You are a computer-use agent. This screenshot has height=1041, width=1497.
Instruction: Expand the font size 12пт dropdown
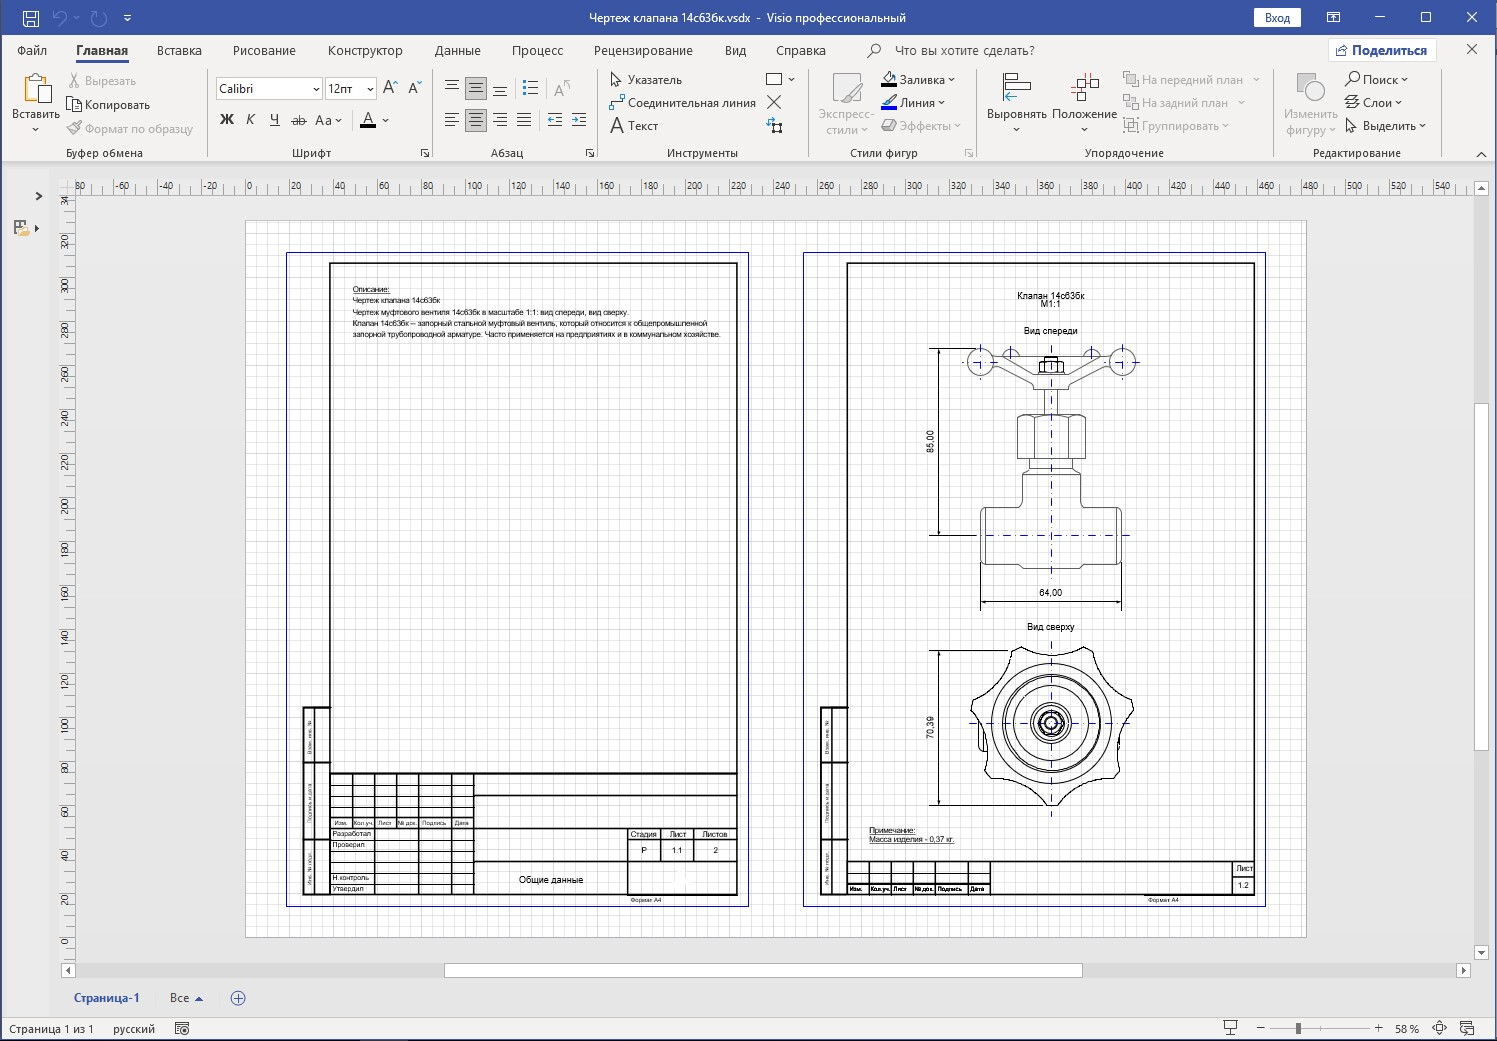370,89
